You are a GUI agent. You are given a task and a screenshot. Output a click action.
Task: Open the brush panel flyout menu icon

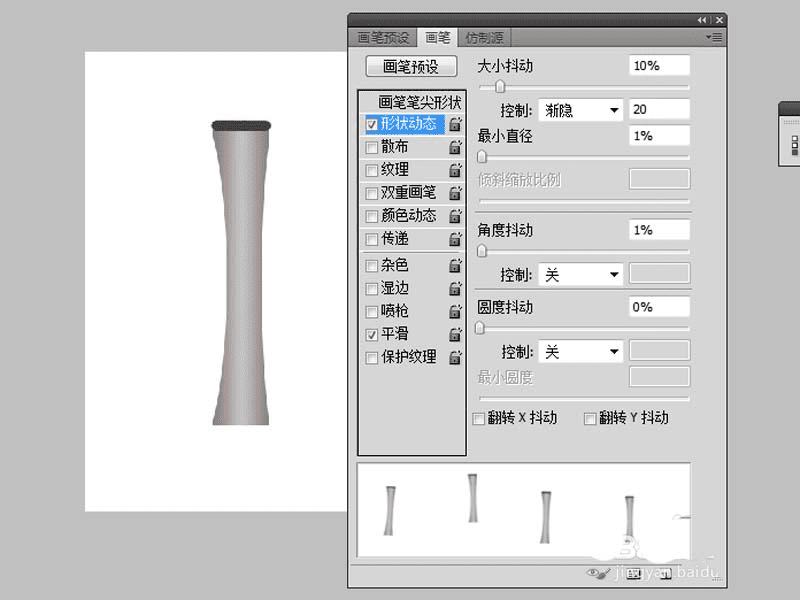pos(714,37)
